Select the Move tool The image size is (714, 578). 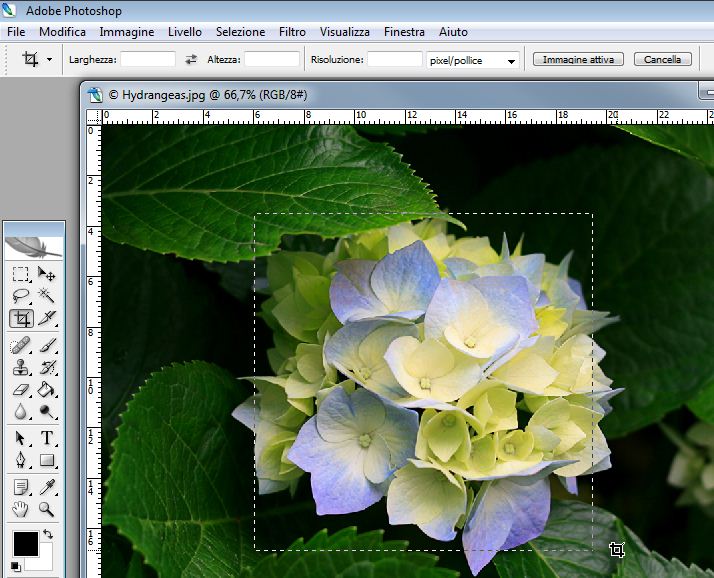coord(46,274)
